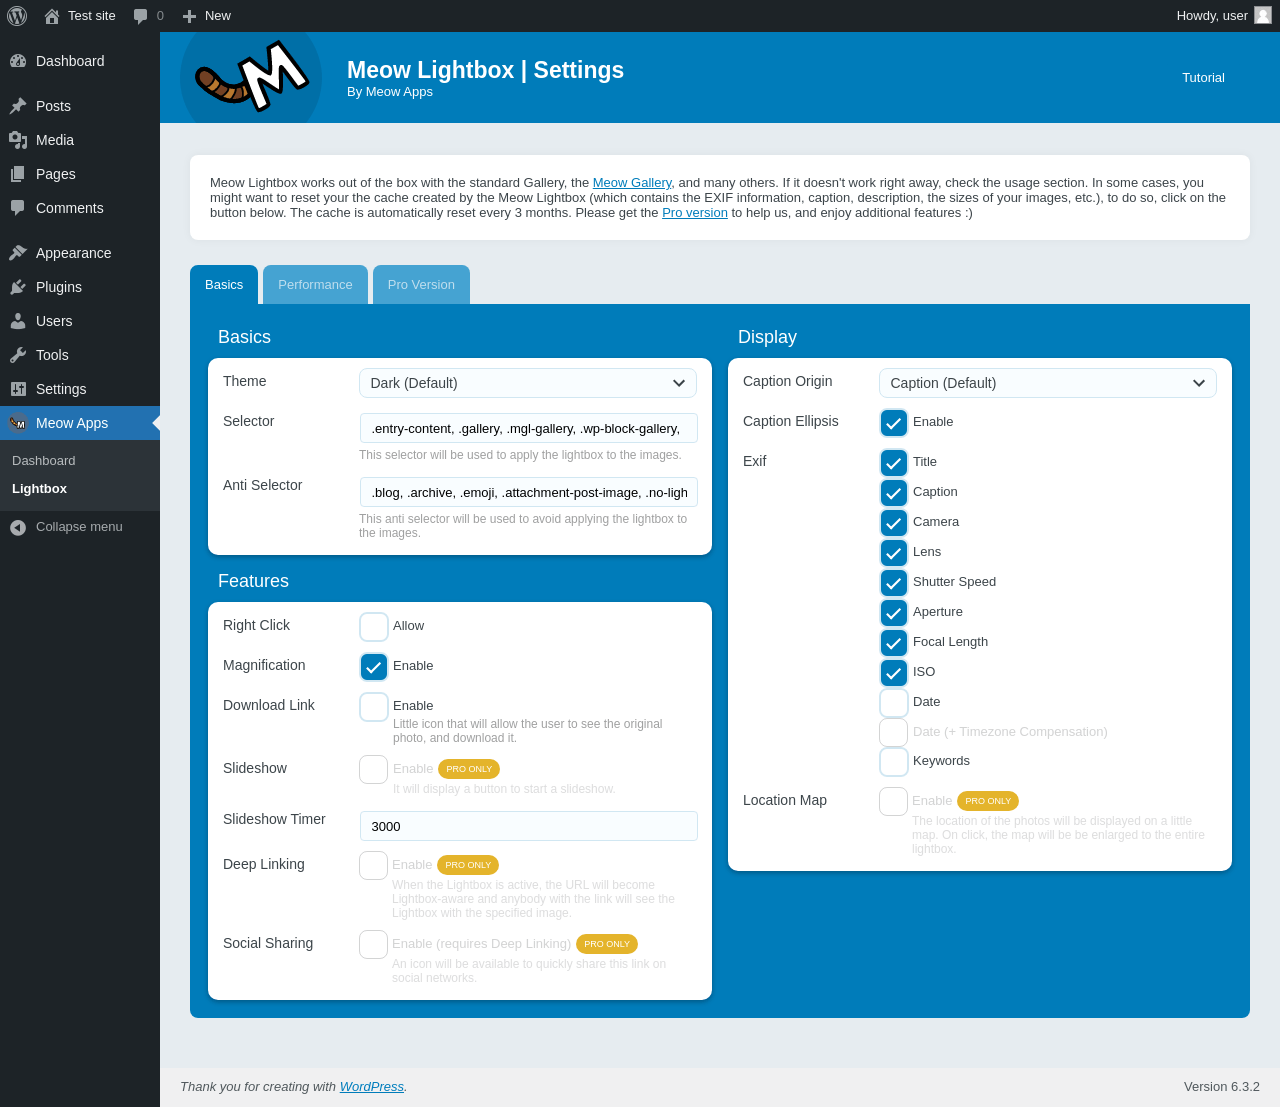Toggle the Caption Ellipsis checkbox
Image resolution: width=1280 pixels, height=1107 pixels.
(894, 423)
